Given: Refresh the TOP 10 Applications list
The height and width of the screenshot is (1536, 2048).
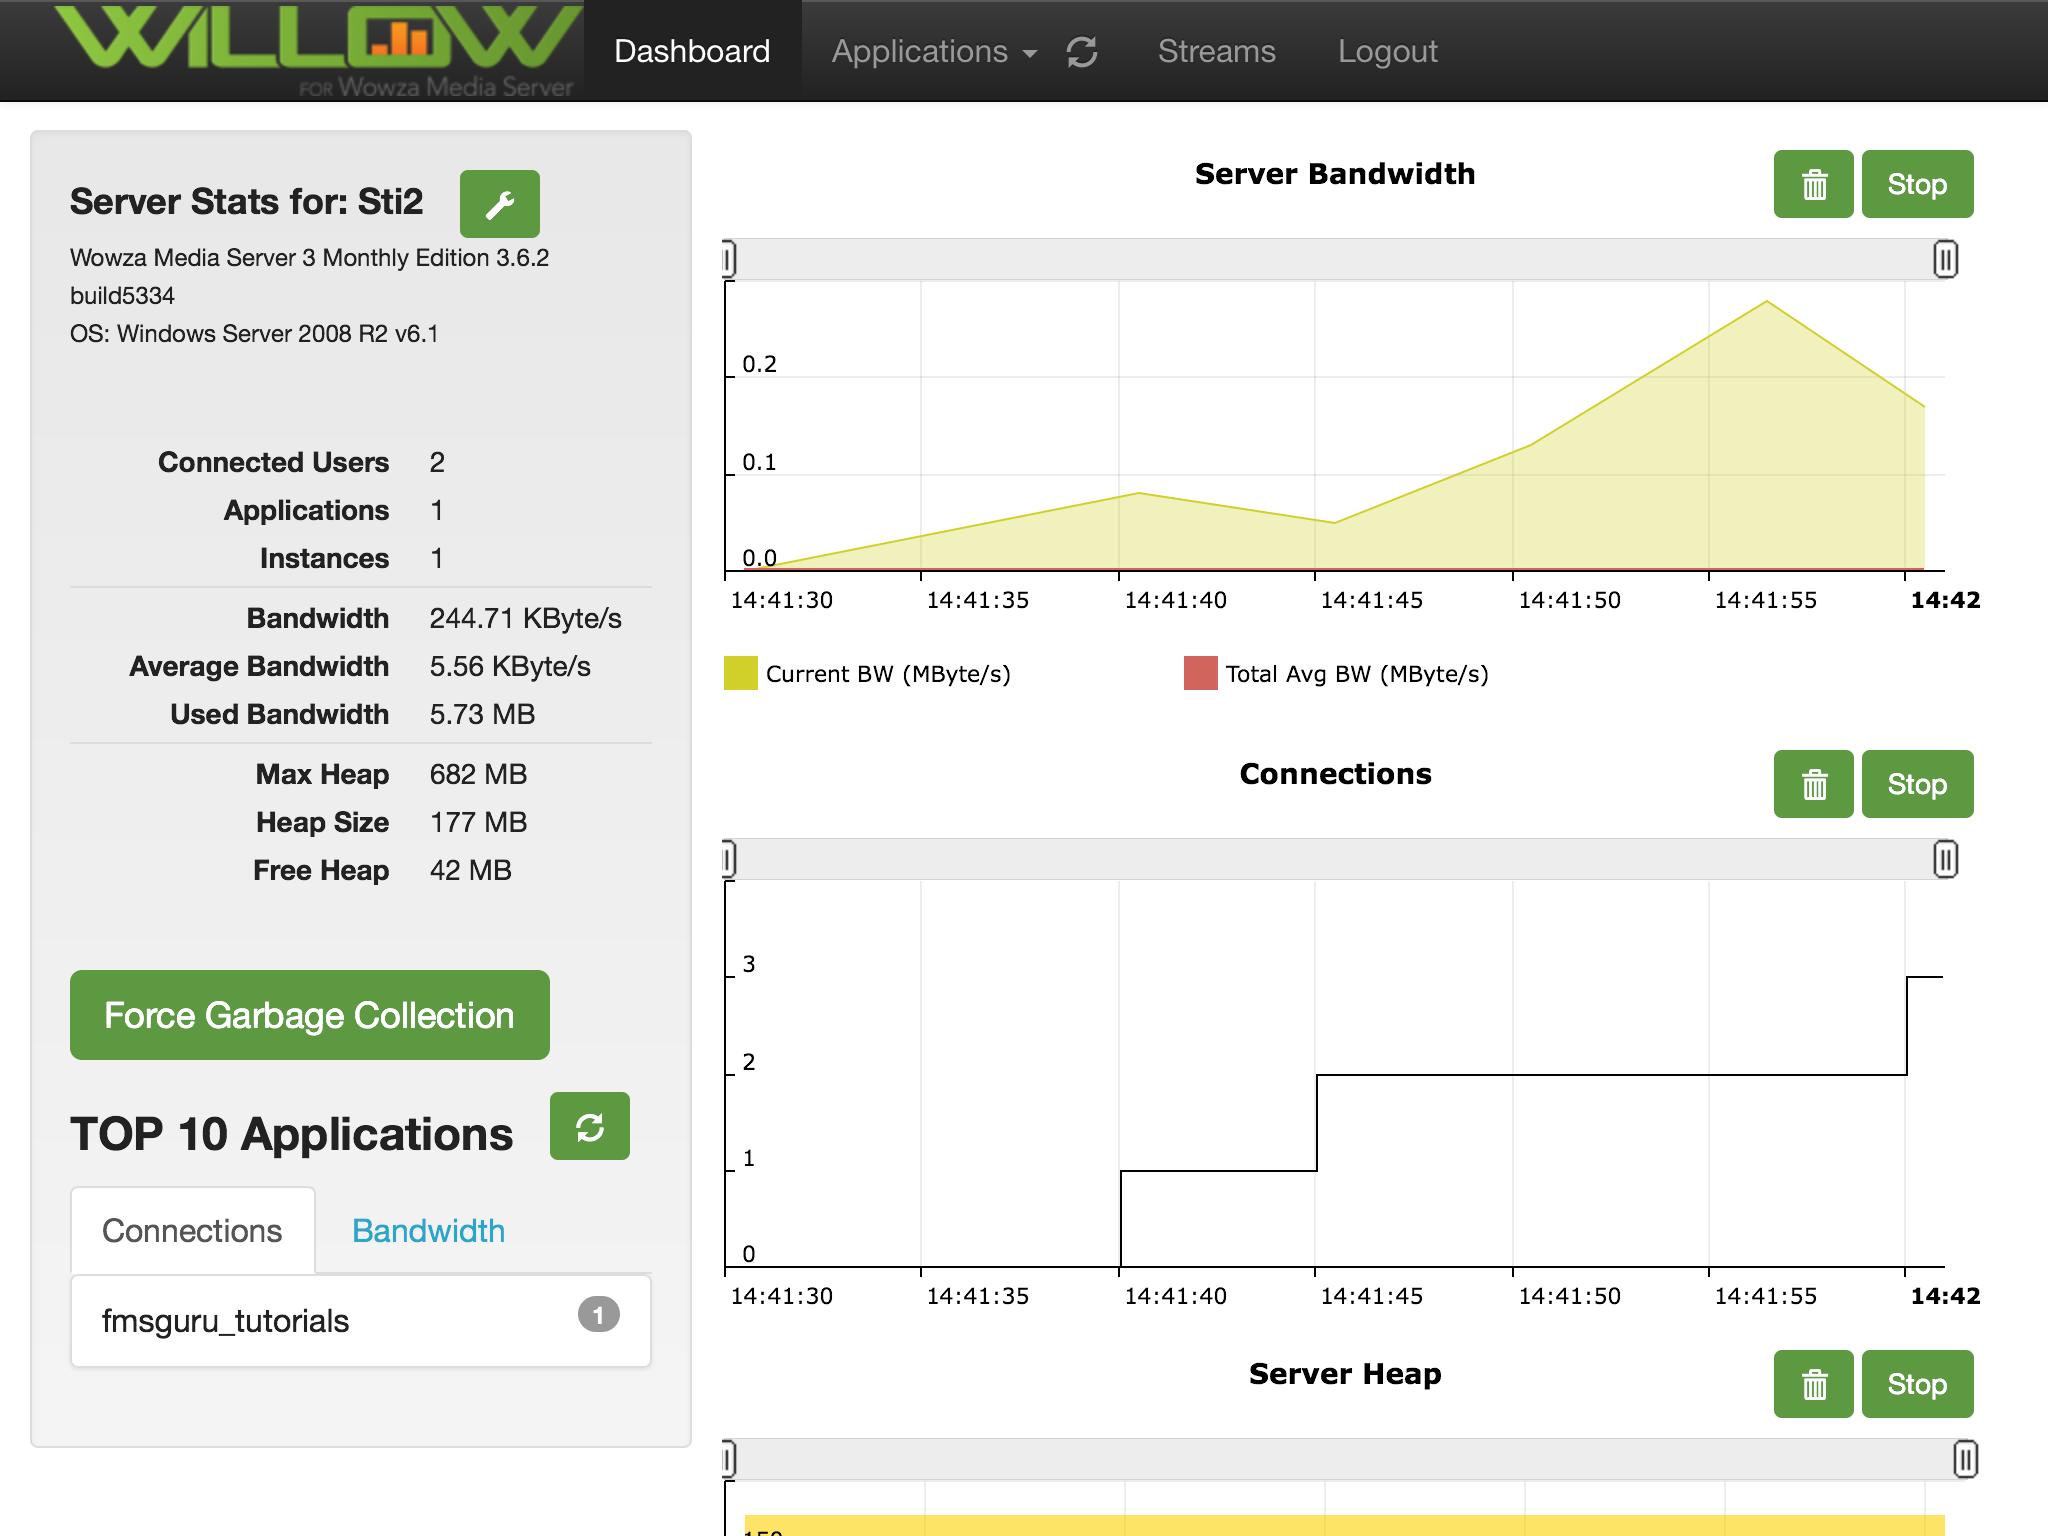Looking at the screenshot, I should coord(589,1127).
